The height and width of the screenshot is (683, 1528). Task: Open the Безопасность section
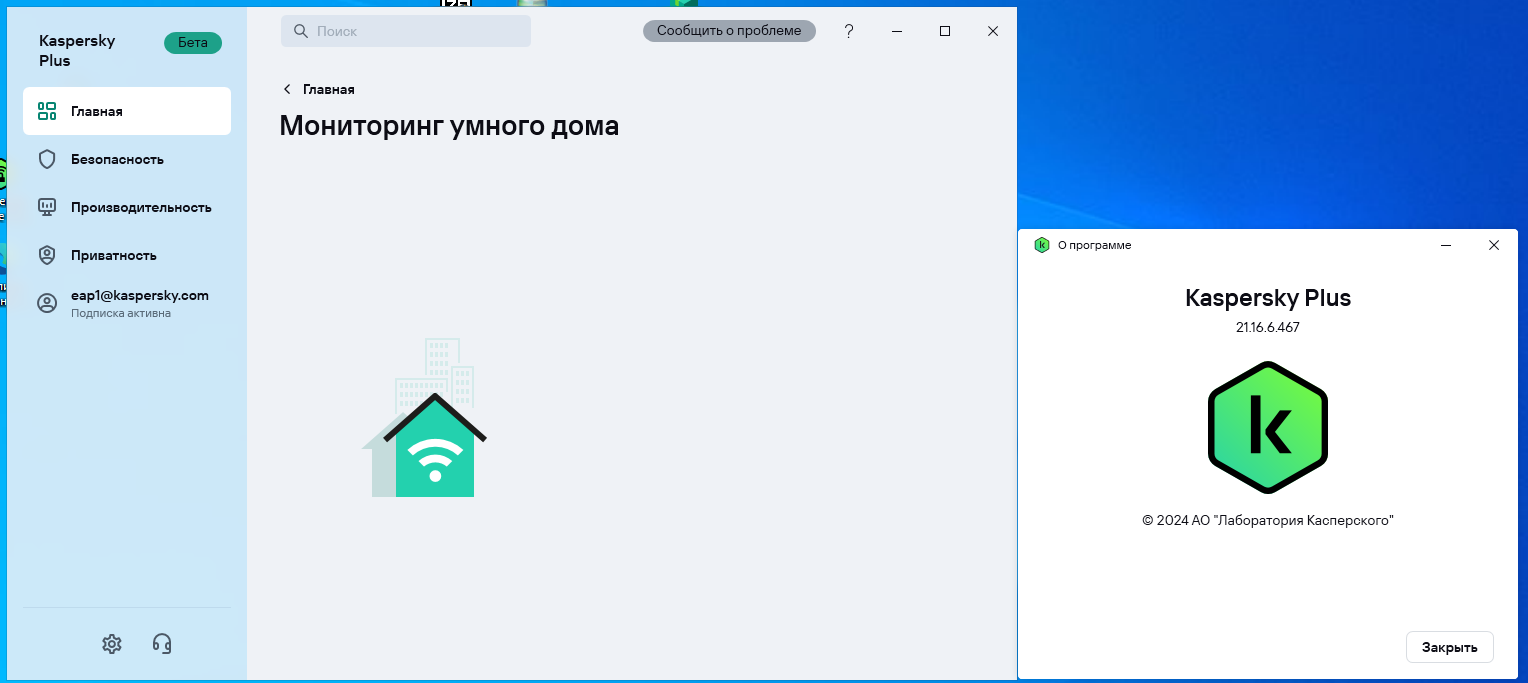point(127,159)
